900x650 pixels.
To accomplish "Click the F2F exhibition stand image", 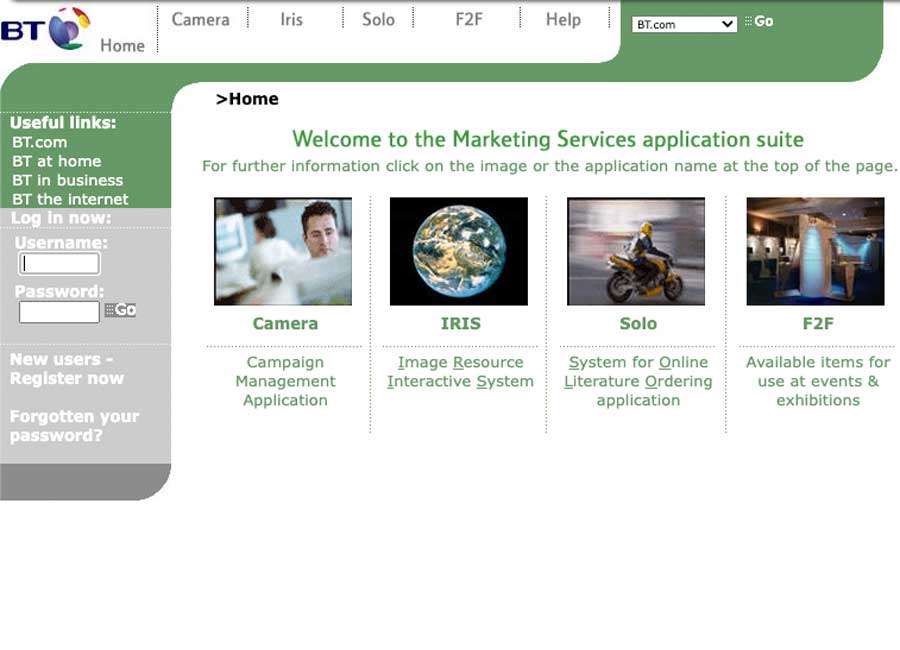I will pyautogui.click(x=815, y=250).
